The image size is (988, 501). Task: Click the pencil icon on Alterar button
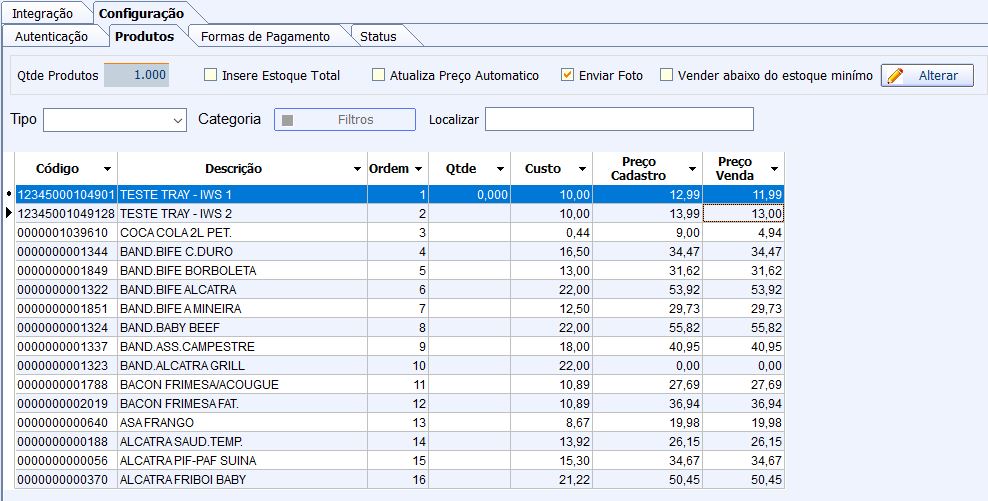pyautogui.click(x=896, y=76)
